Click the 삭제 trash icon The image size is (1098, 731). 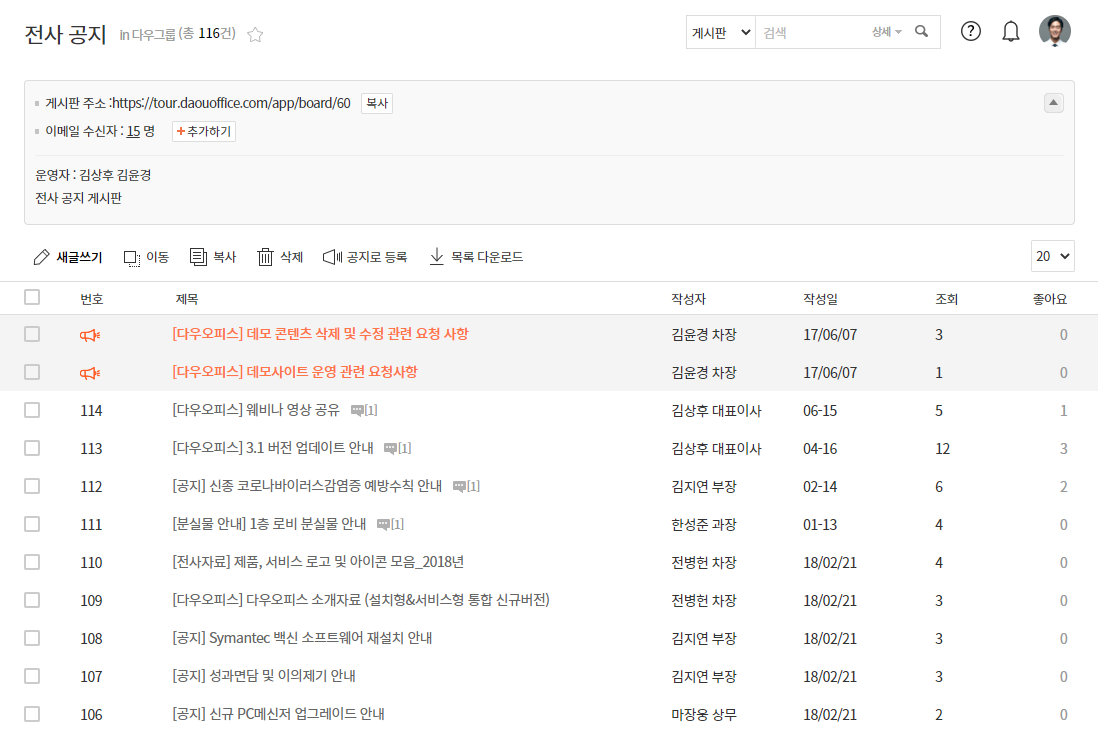pyautogui.click(x=265, y=257)
